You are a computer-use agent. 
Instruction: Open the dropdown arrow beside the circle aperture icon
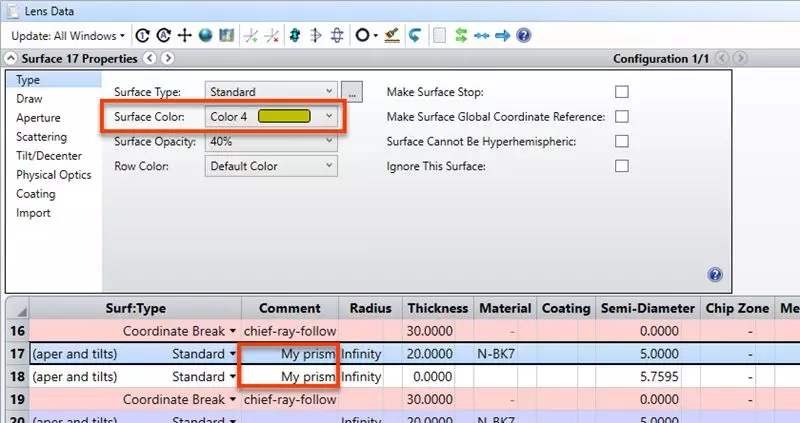coord(376,36)
